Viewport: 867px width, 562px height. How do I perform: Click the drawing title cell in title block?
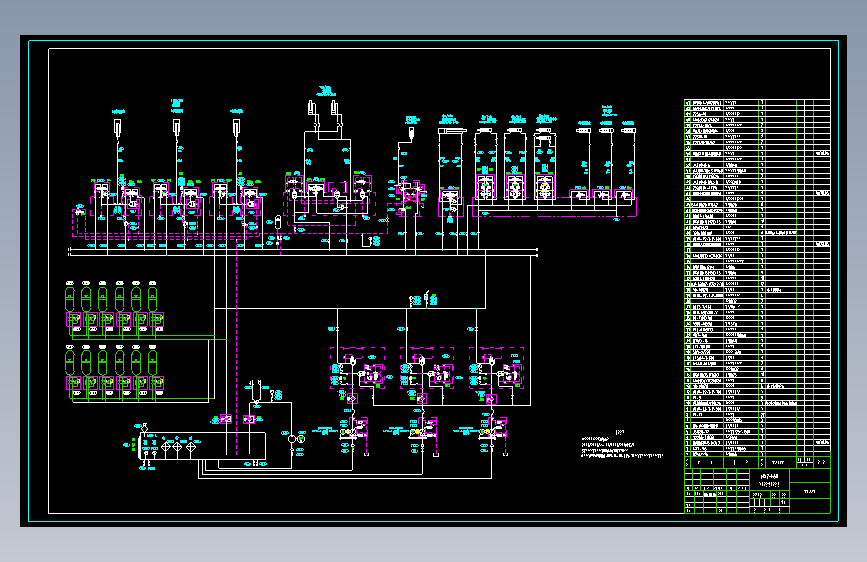point(769,480)
